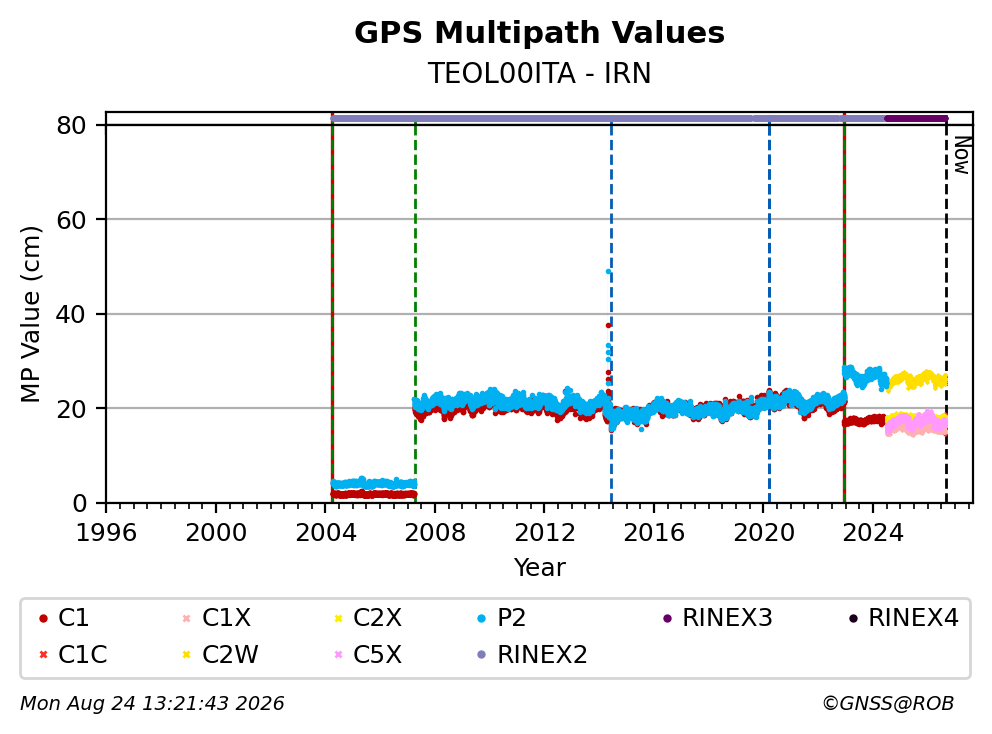Screen dimensions: 992x734
Task: Click the RINEX4 legend entry
Action: pyautogui.click(x=903, y=618)
